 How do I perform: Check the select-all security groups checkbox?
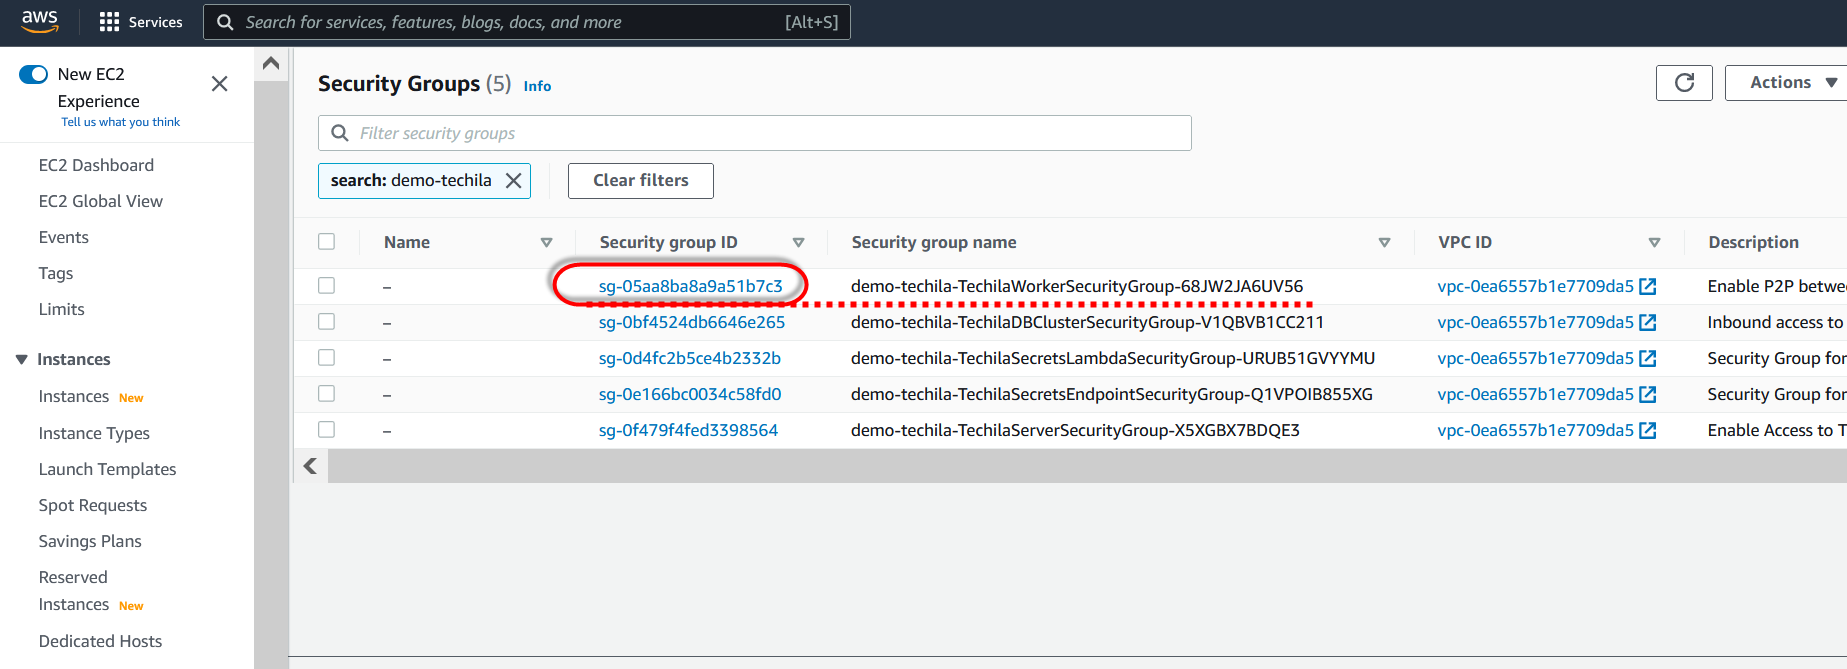[x=327, y=242]
